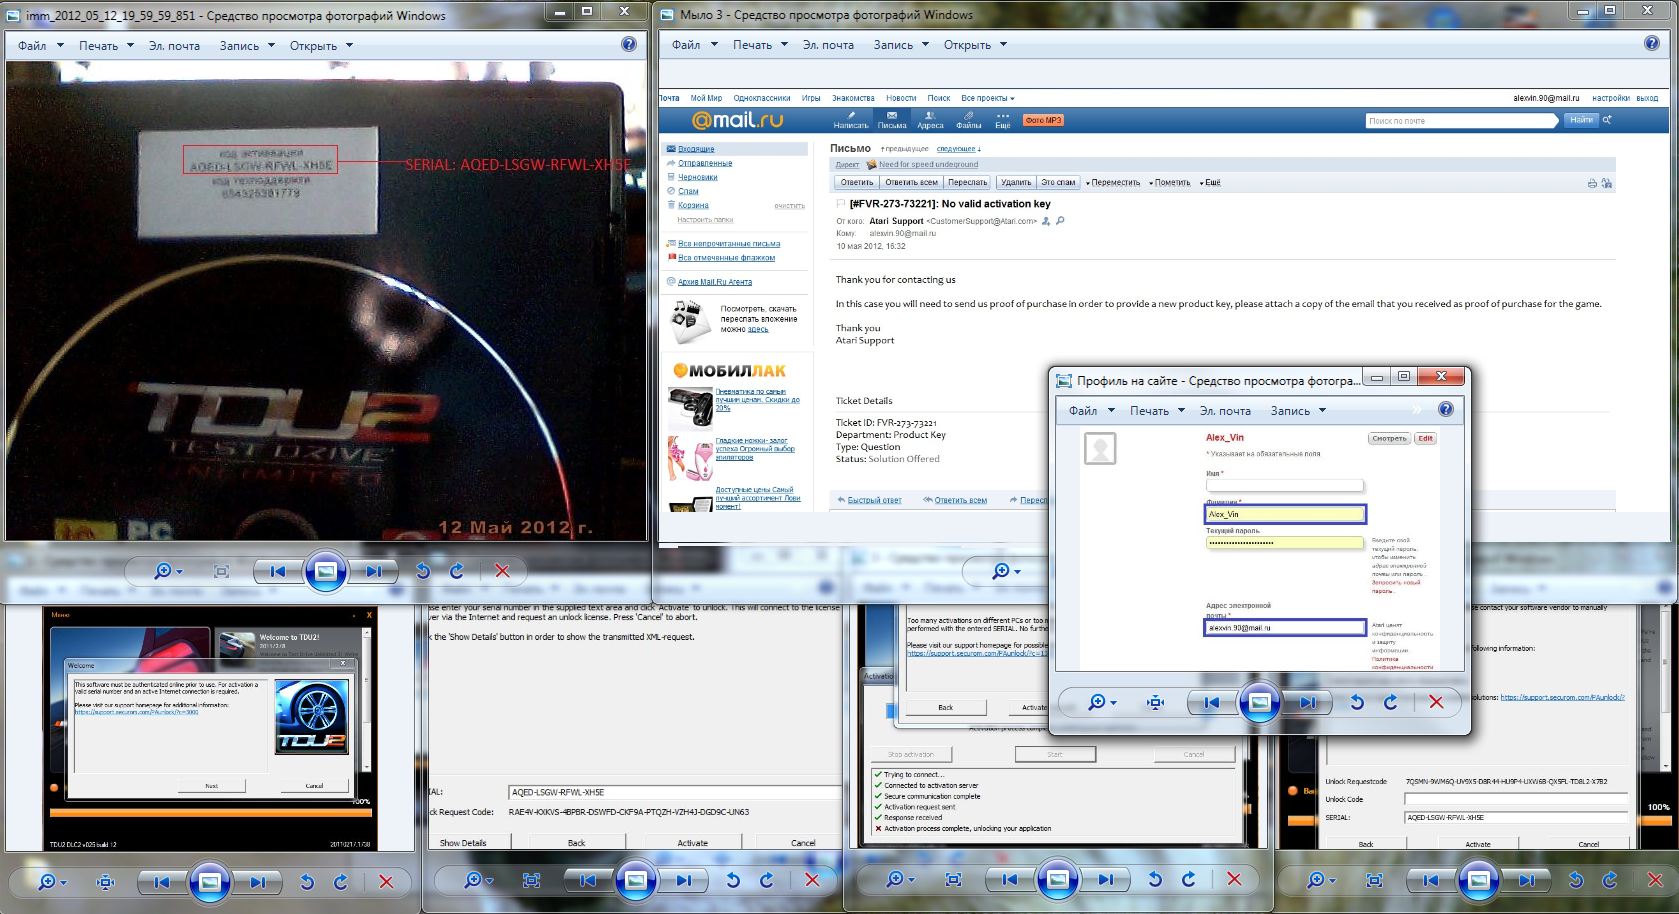Delete the image in Профиль на сайте window
1679x914 pixels.
click(1436, 703)
